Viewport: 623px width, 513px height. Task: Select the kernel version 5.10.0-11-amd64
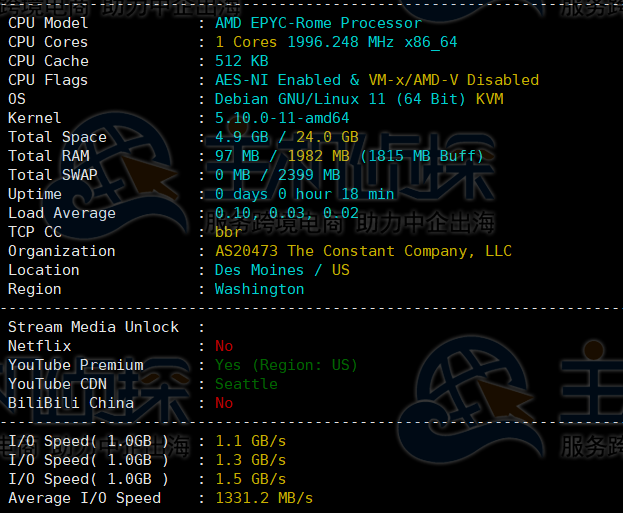tap(282, 118)
